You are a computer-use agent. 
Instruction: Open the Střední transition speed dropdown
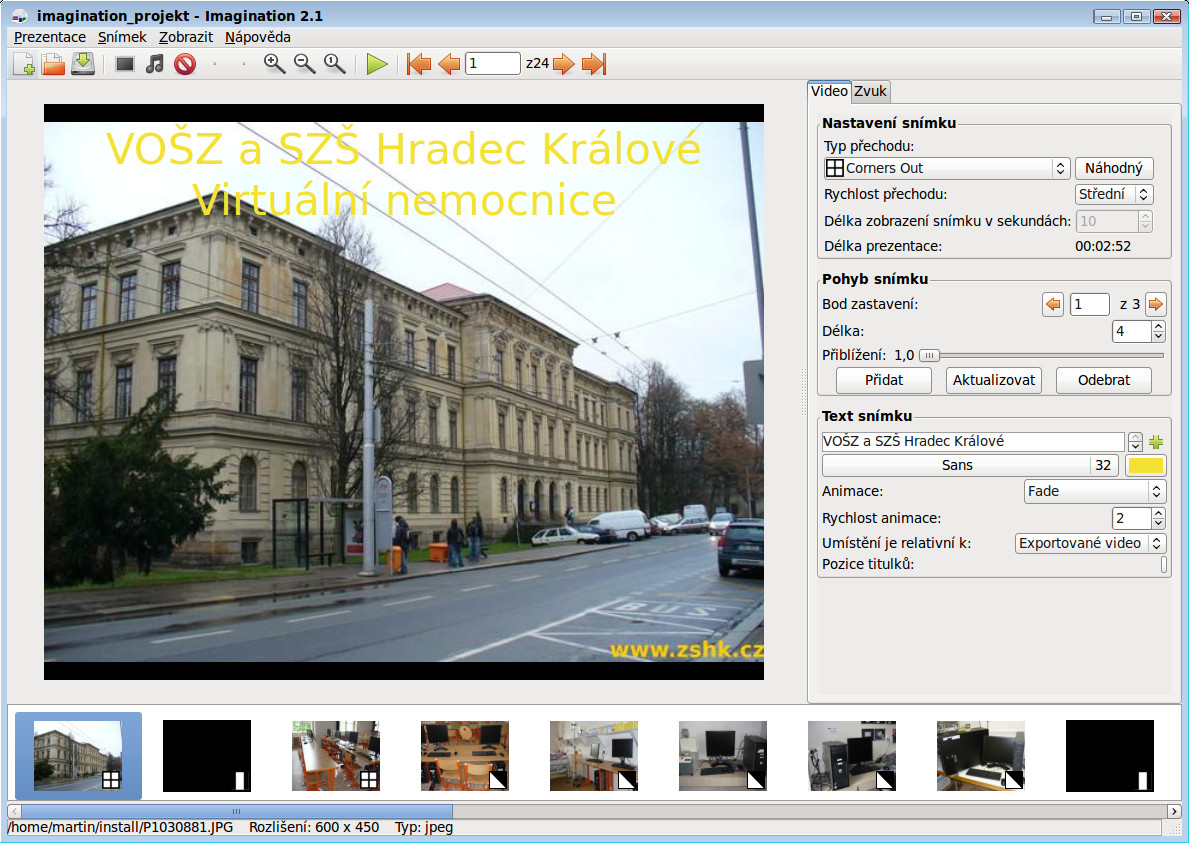(x=1114, y=194)
